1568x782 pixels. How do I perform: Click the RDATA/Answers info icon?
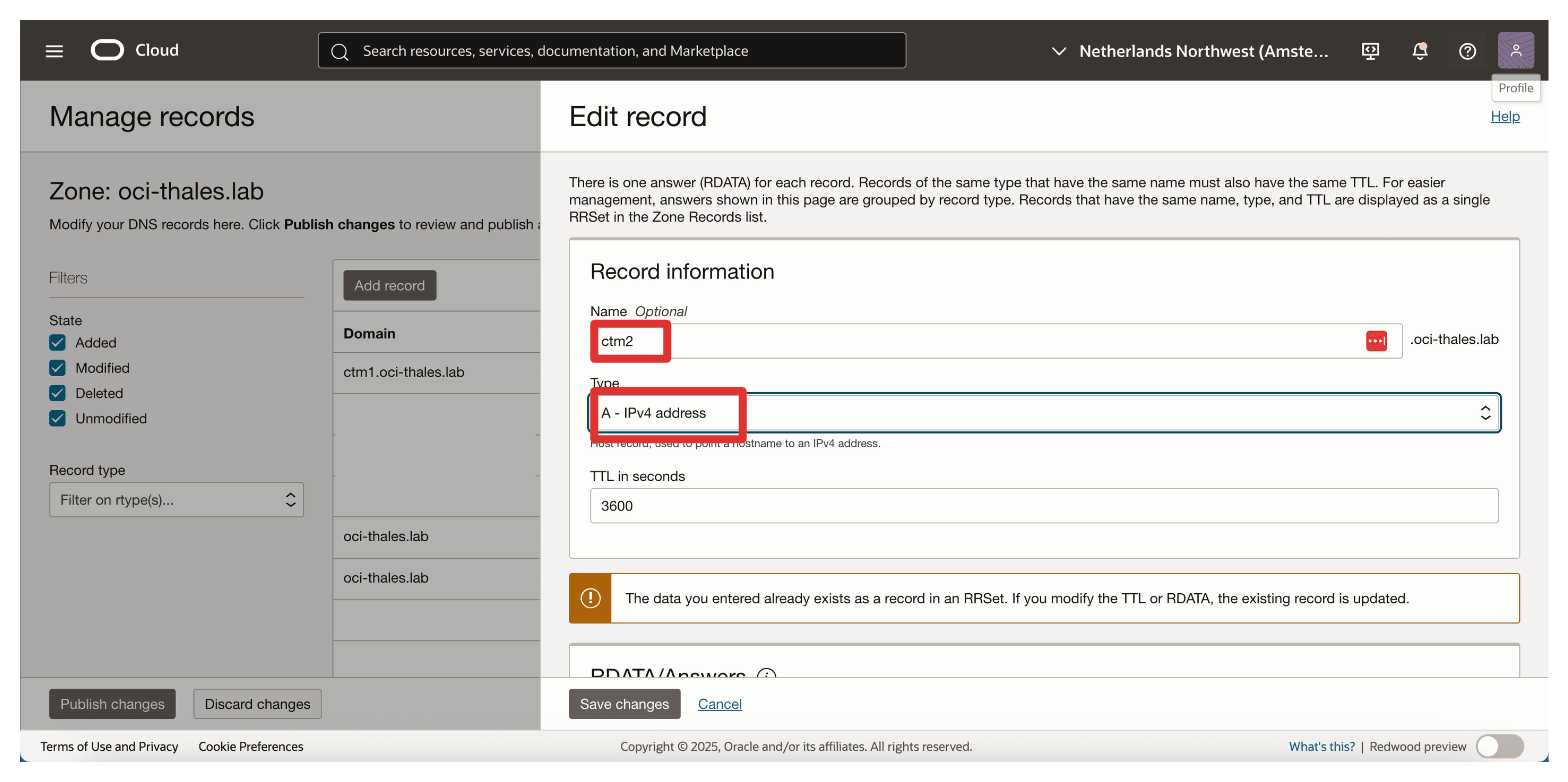coord(767,677)
